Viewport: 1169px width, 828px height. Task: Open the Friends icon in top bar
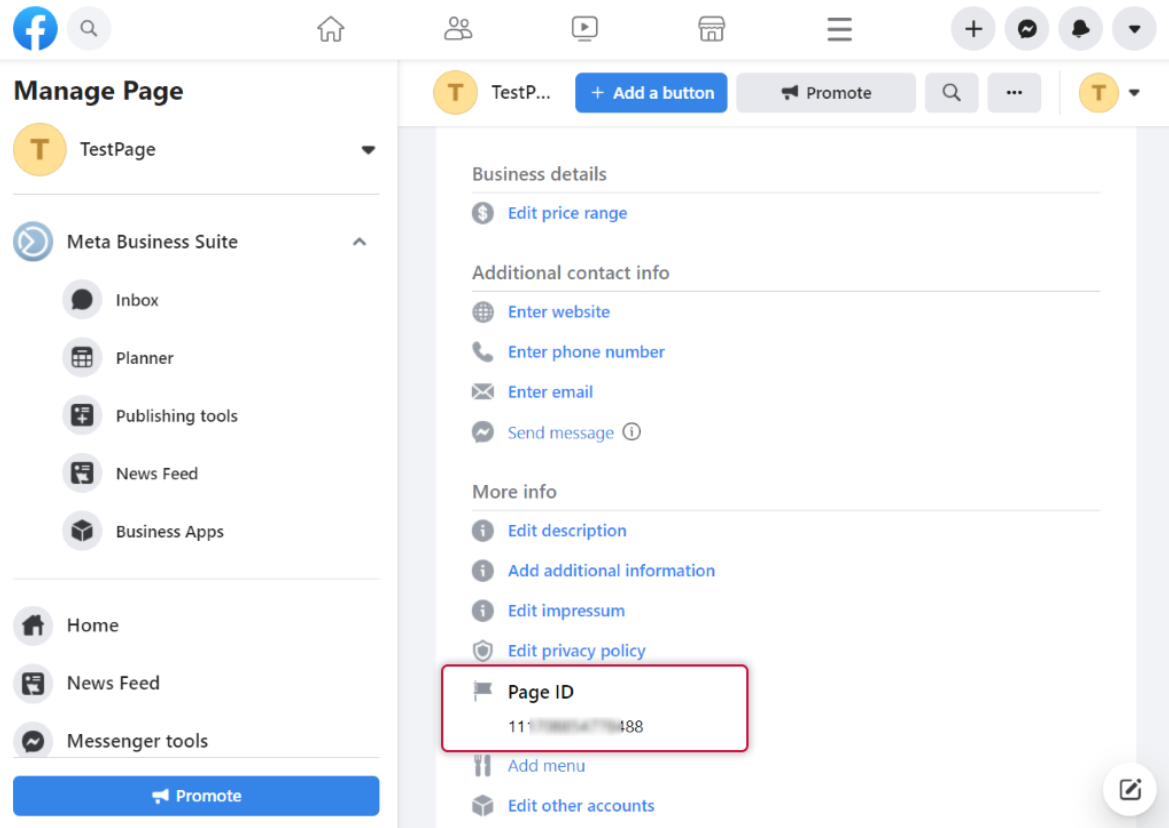coord(458,30)
